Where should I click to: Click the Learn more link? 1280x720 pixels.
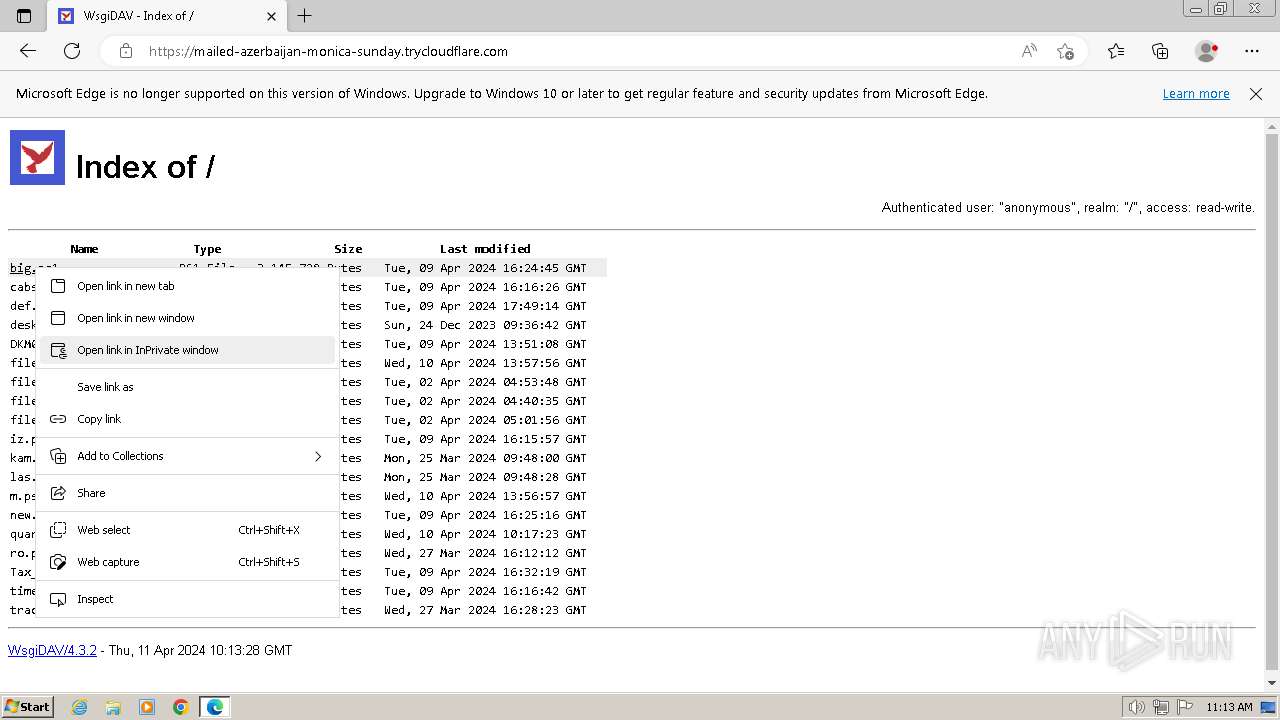point(1196,94)
